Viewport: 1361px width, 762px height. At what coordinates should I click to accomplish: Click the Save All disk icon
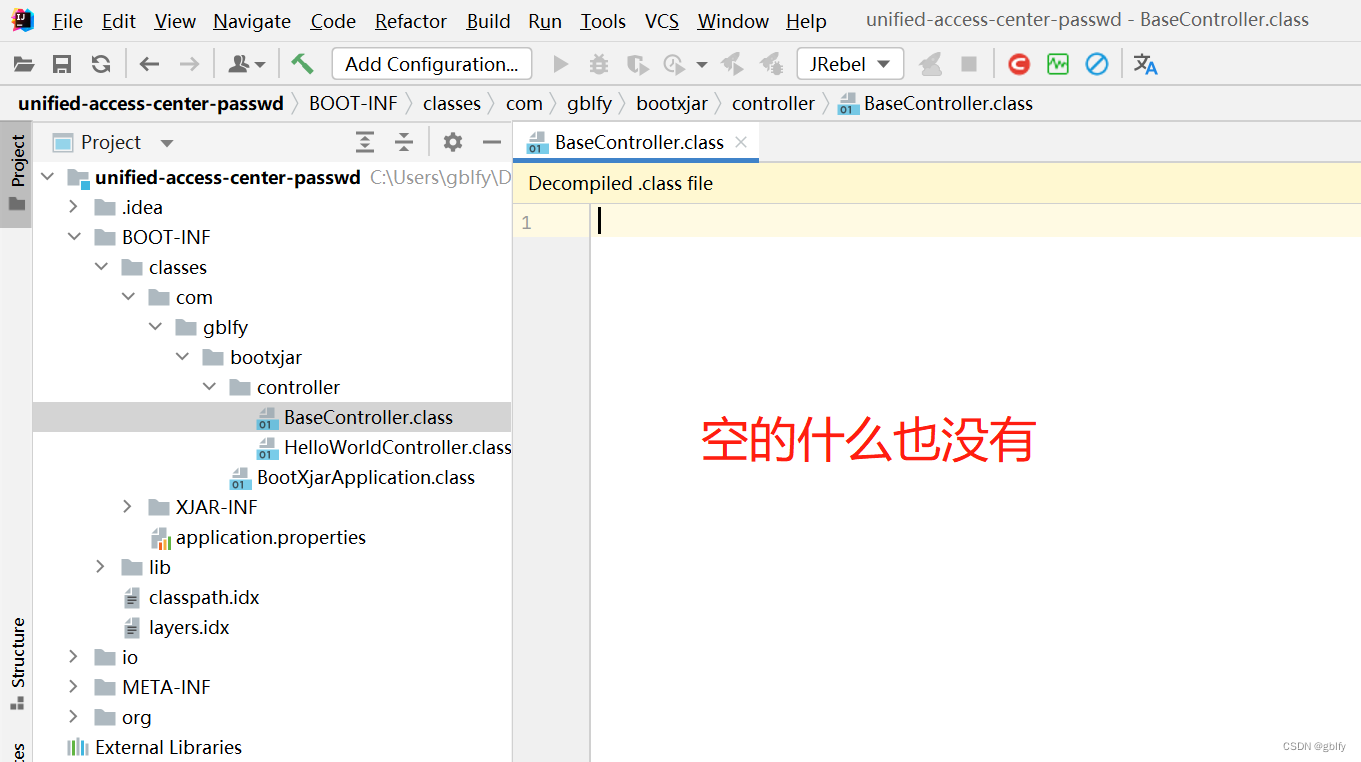[62, 65]
